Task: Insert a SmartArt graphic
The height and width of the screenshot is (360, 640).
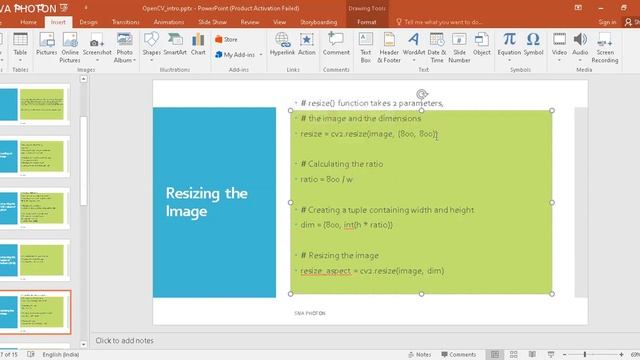Action: coord(175,44)
